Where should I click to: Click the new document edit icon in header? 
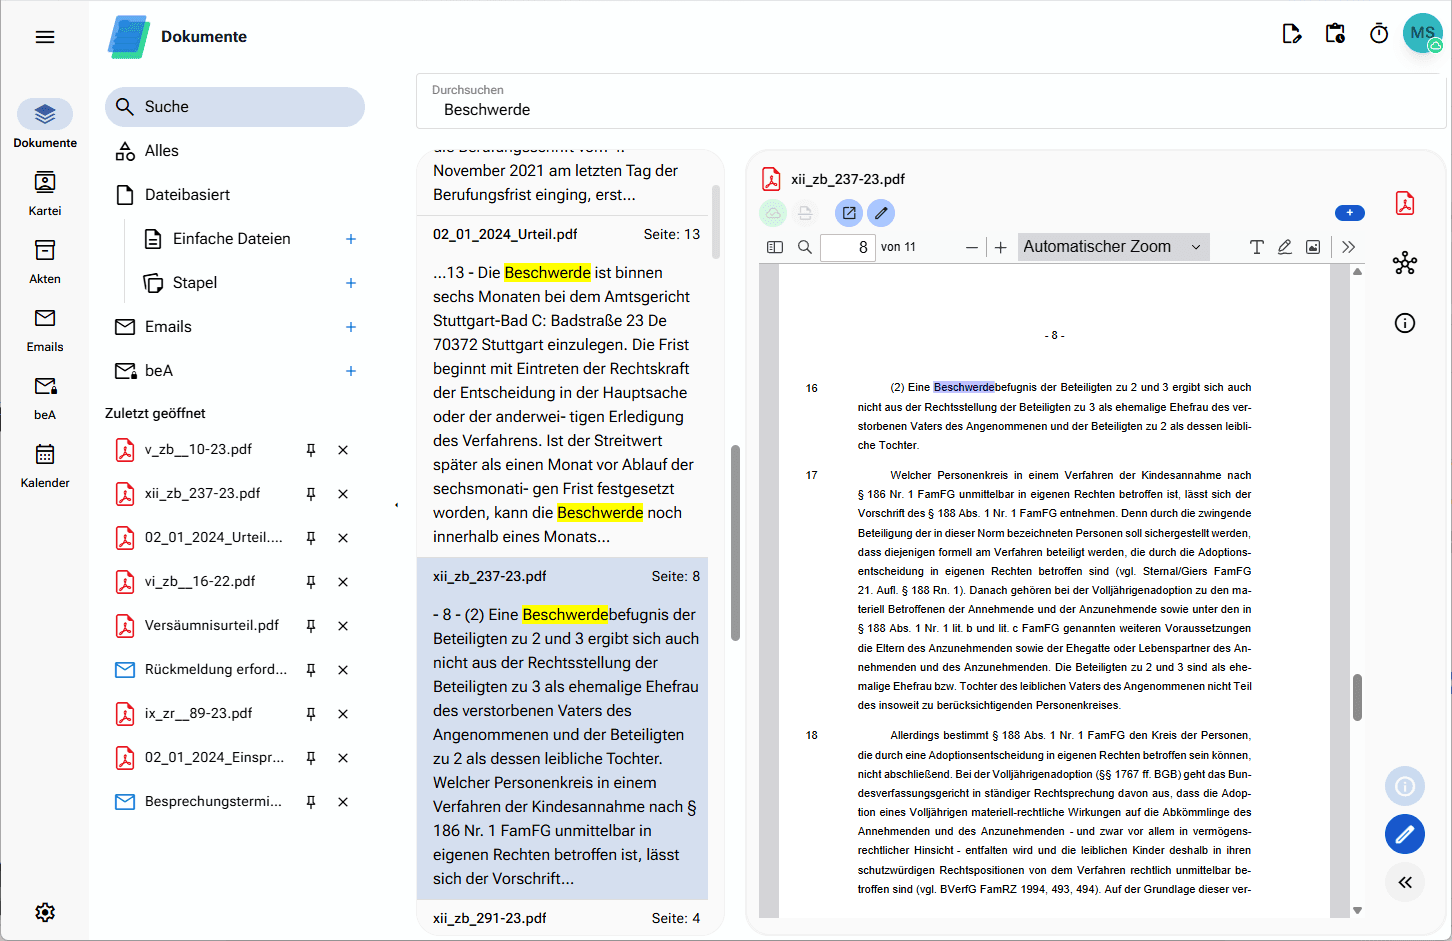pyautogui.click(x=1292, y=34)
